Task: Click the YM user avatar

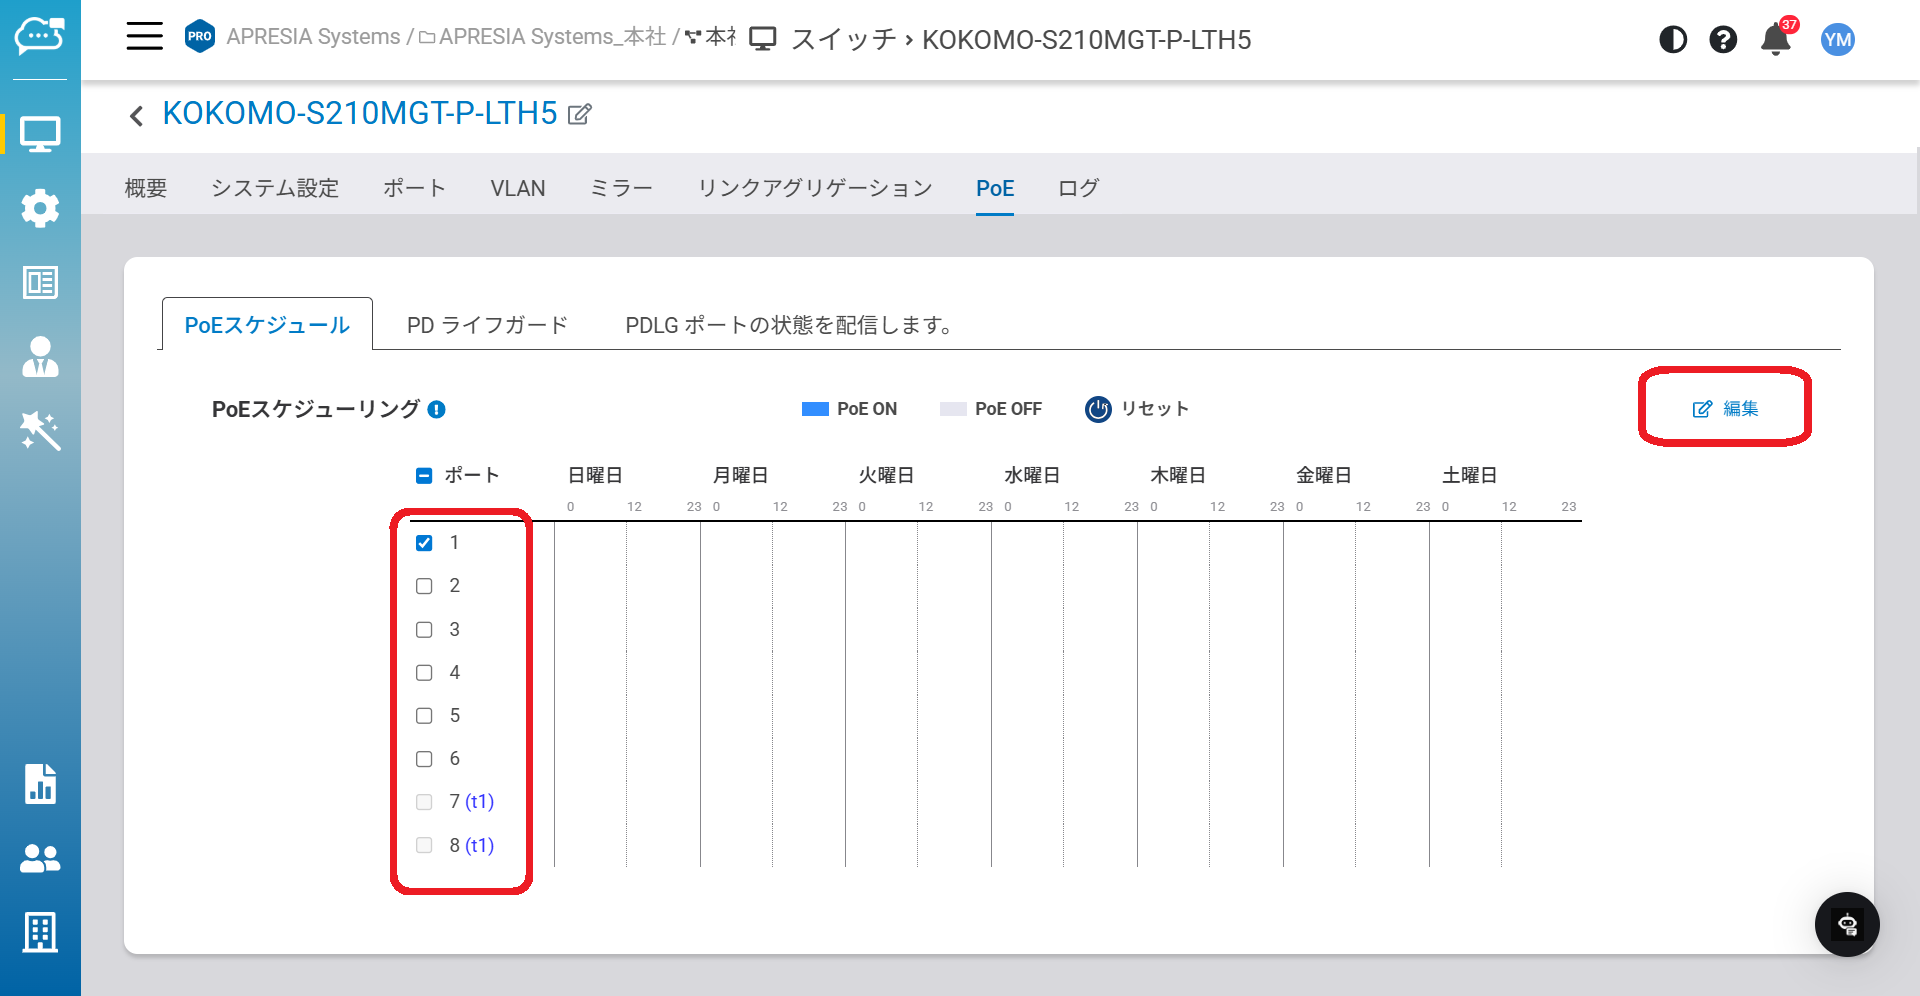Action: click(1838, 40)
